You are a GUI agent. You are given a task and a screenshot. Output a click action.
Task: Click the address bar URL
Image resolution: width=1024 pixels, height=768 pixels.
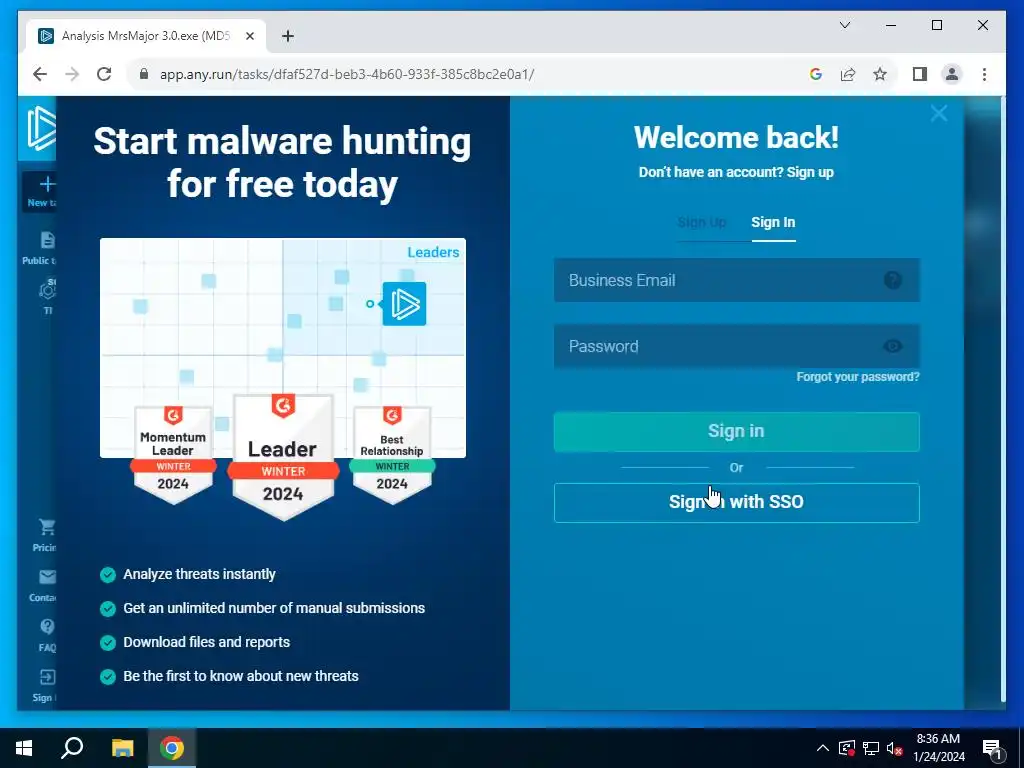pyautogui.click(x=347, y=74)
